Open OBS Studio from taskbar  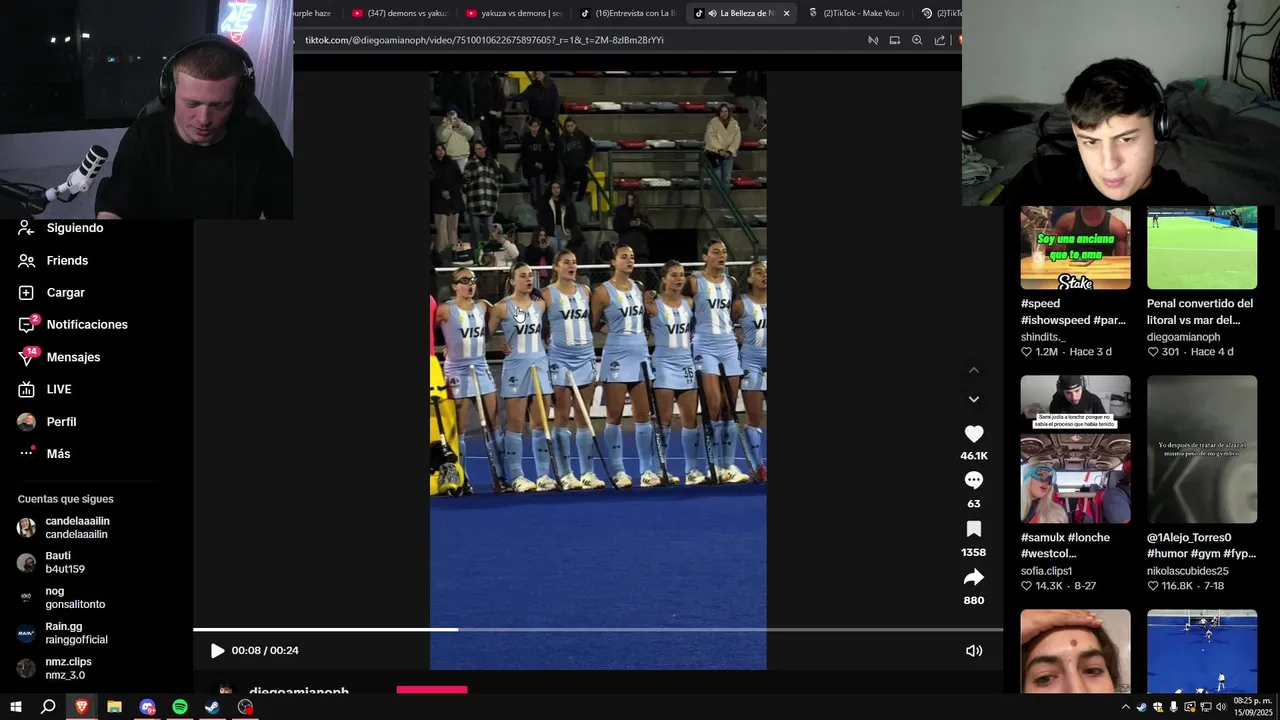point(245,707)
